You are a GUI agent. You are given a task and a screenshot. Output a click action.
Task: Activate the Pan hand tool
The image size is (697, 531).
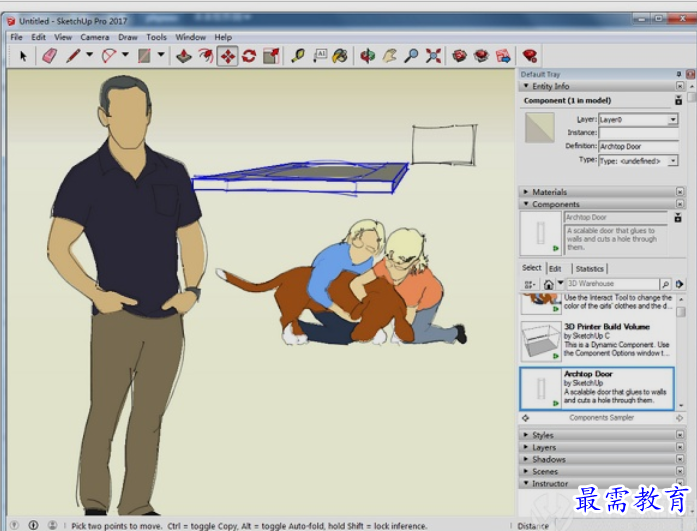tap(390, 56)
